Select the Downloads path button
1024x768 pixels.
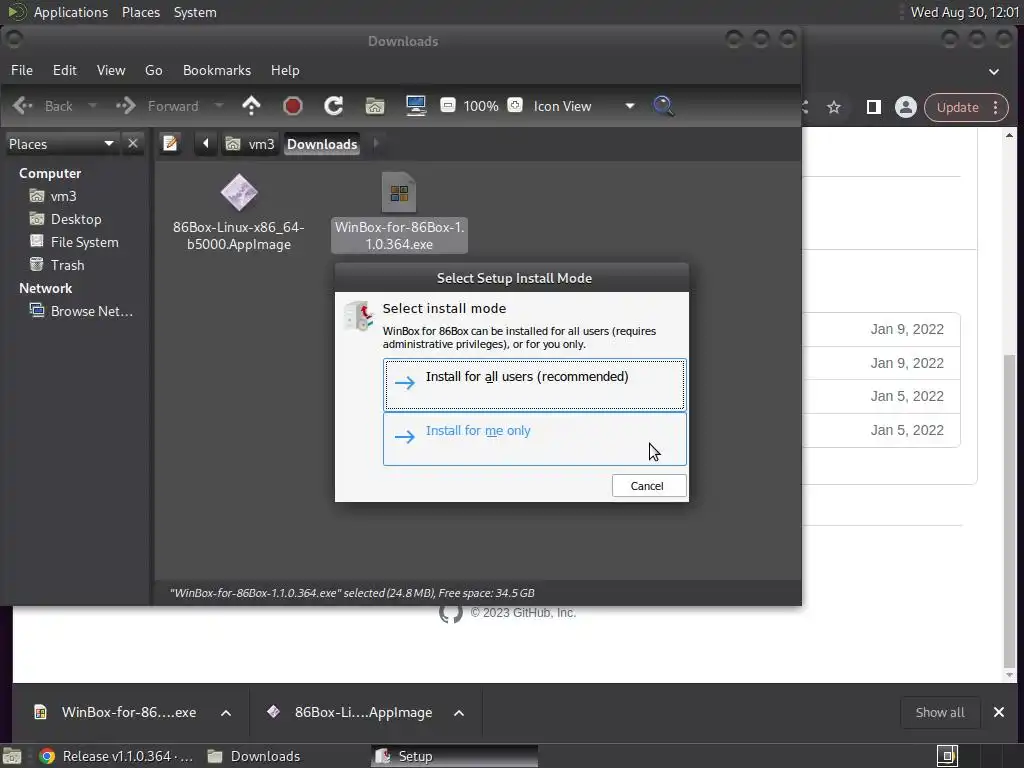click(322, 144)
